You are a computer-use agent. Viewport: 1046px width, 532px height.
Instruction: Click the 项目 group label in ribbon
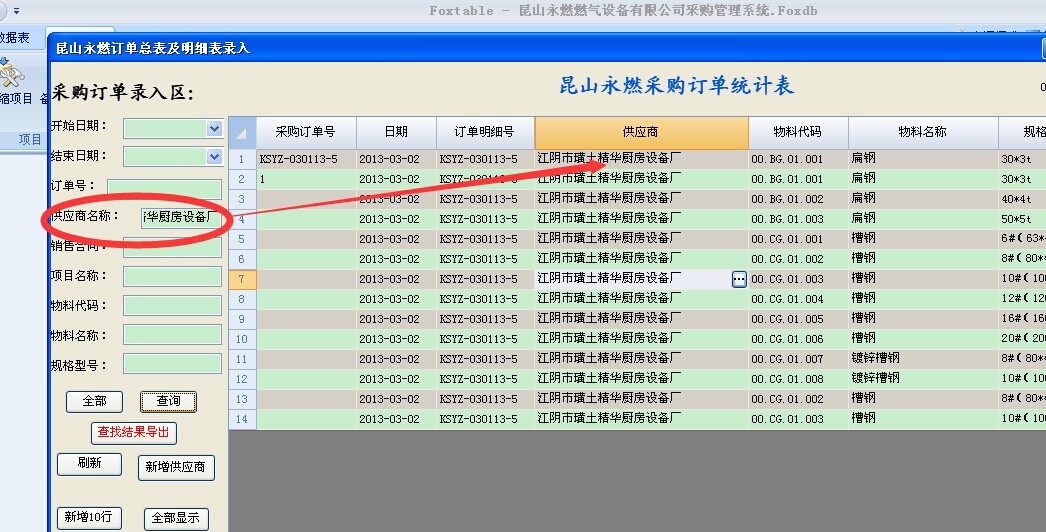pyautogui.click(x=30, y=140)
